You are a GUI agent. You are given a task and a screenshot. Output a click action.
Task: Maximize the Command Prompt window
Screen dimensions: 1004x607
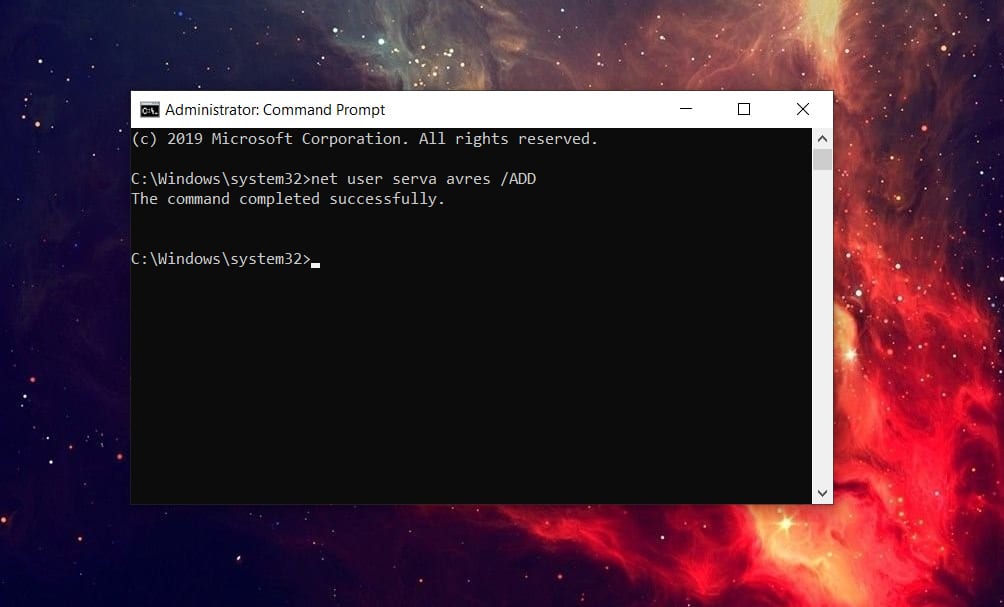(744, 109)
